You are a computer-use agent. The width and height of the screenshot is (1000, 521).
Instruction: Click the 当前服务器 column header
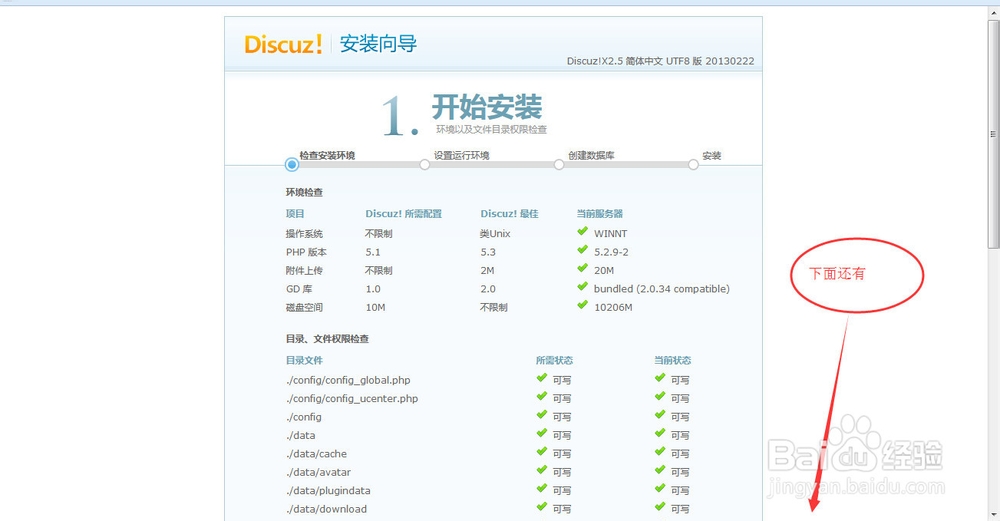[x=599, y=214]
